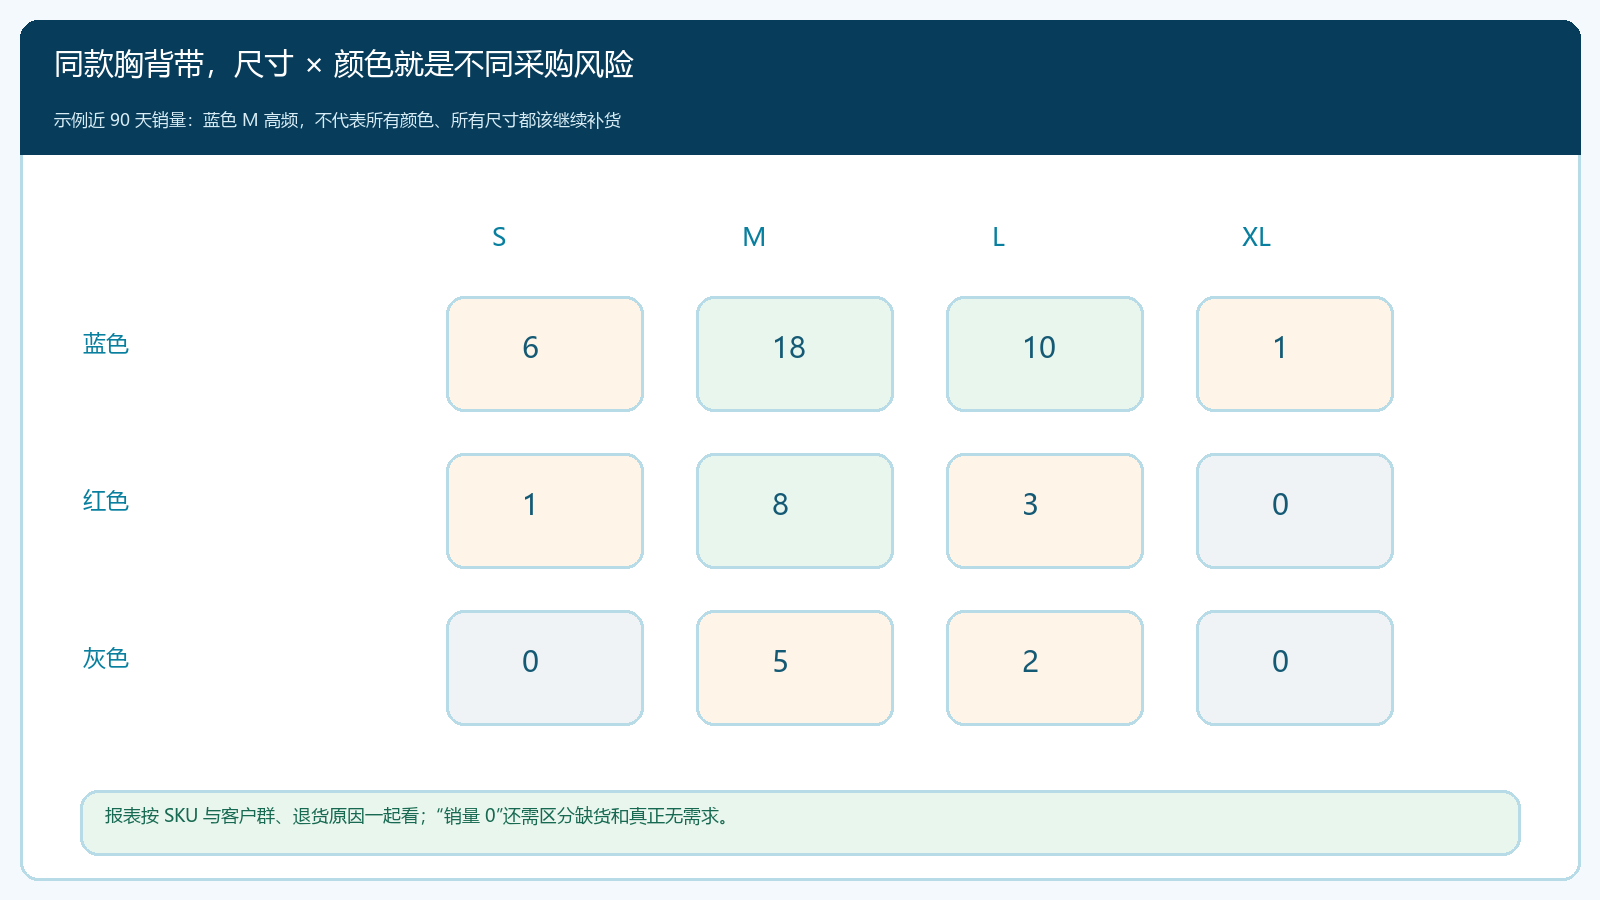Click the 蓝色 XL cell showing 1
The image size is (1600, 900).
coord(1295,354)
